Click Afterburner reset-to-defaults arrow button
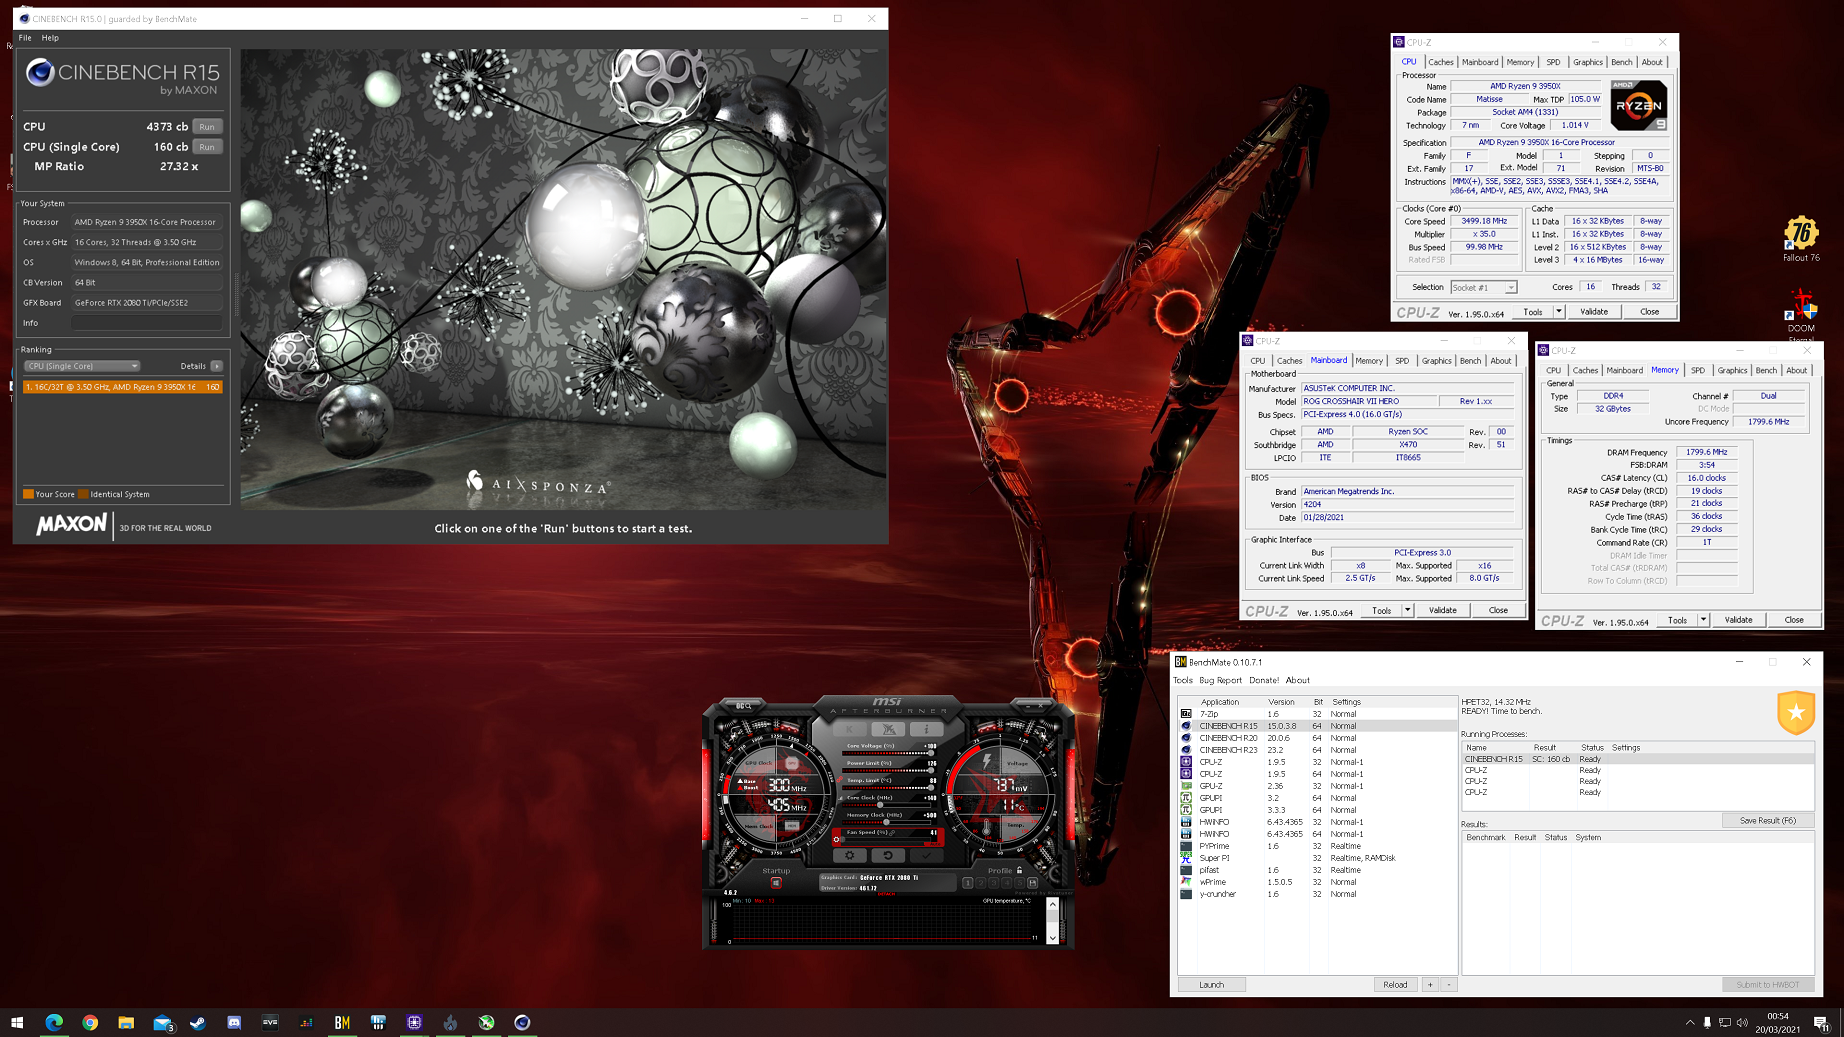Screen dimensions: 1844x1037 pos(887,856)
